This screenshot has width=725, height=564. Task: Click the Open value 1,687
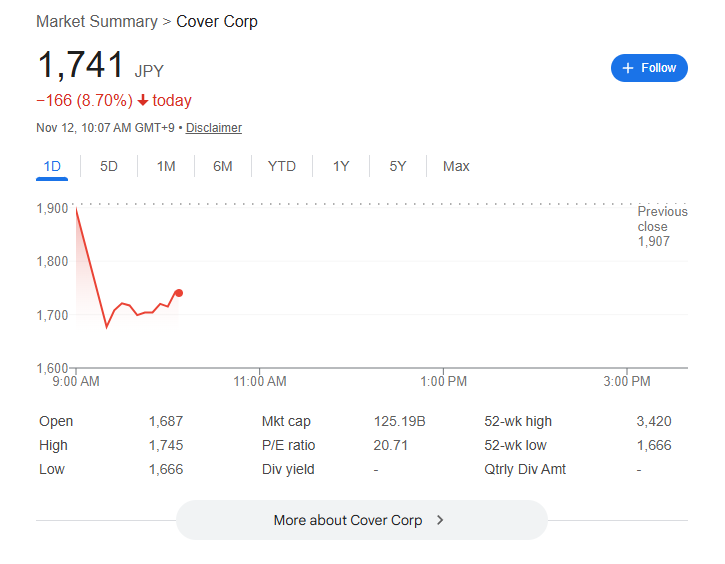click(166, 421)
